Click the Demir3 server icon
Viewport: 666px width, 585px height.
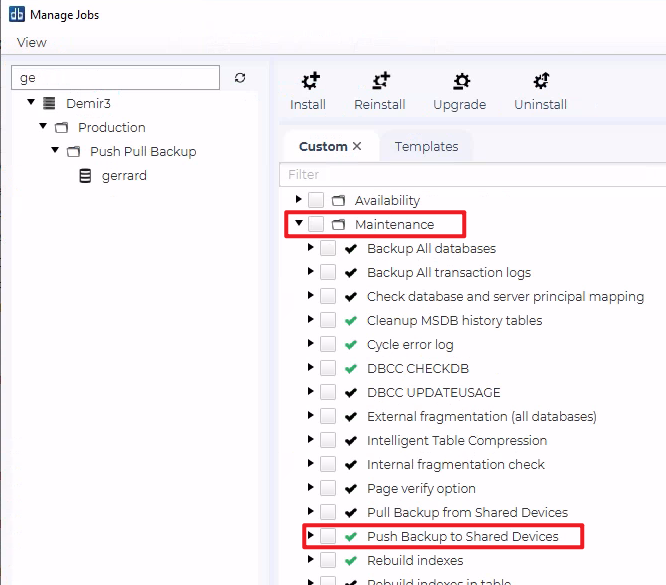click(49, 103)
